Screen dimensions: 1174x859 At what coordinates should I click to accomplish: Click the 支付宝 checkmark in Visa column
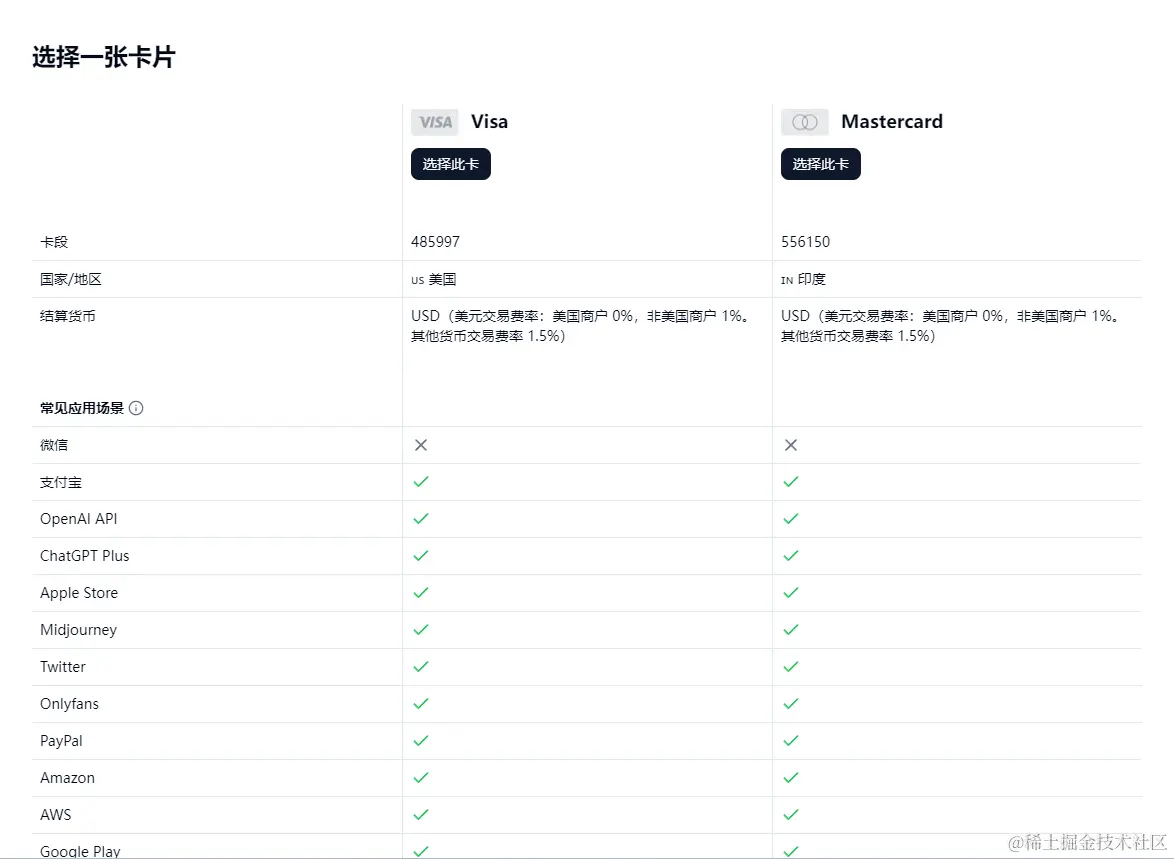421,482
